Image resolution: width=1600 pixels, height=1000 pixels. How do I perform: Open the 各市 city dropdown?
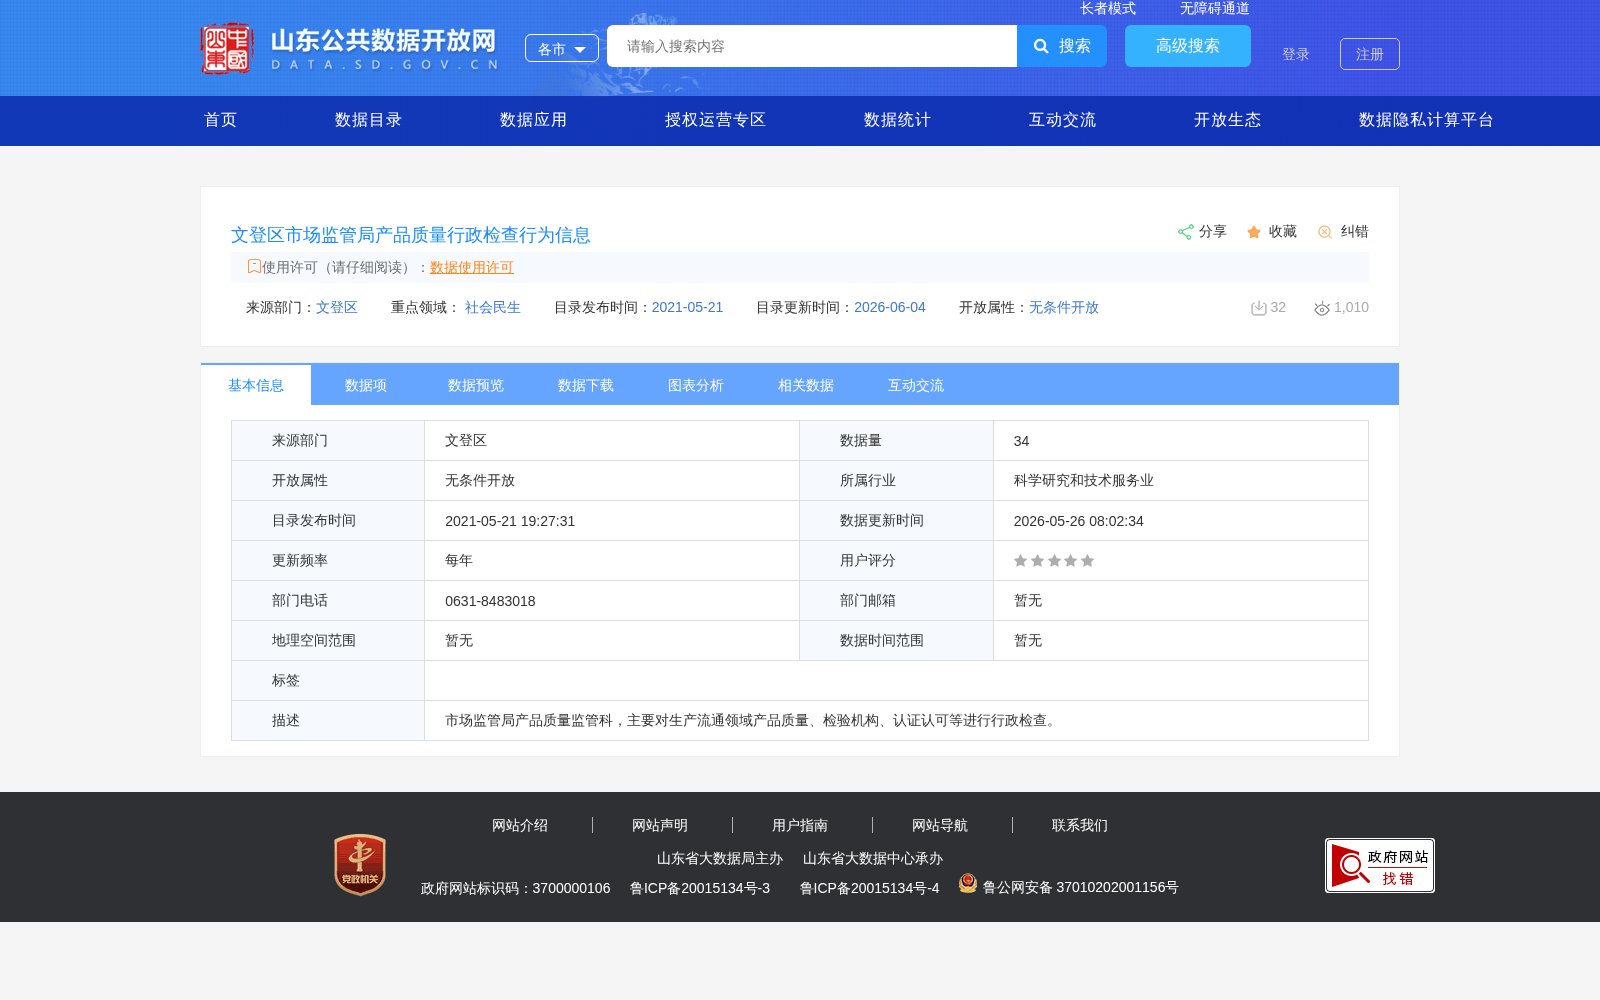[562, 48]
